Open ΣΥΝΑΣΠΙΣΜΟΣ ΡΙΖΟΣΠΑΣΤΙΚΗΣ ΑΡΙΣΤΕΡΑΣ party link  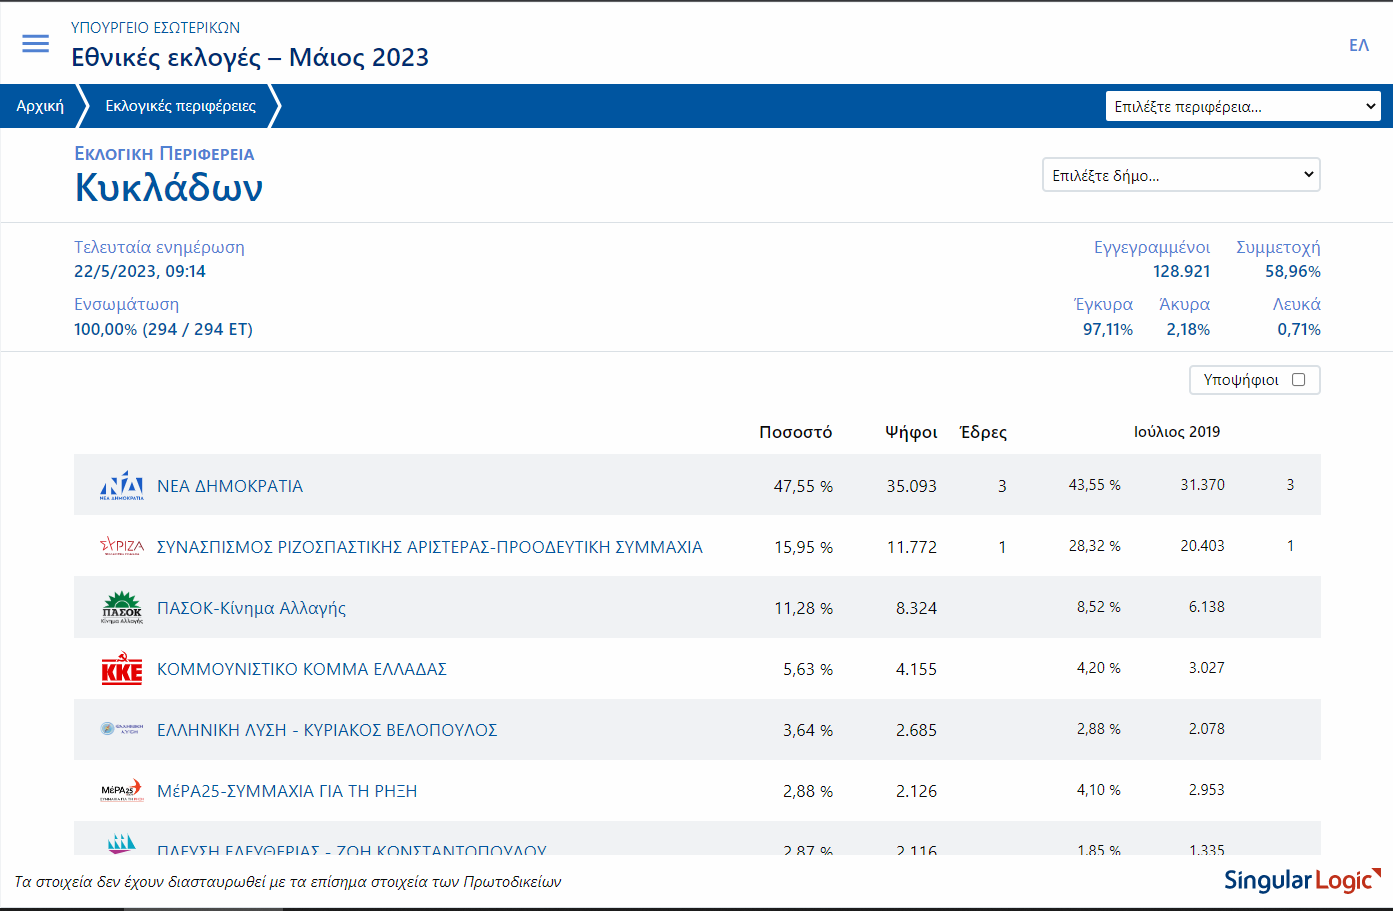(430, 547)
